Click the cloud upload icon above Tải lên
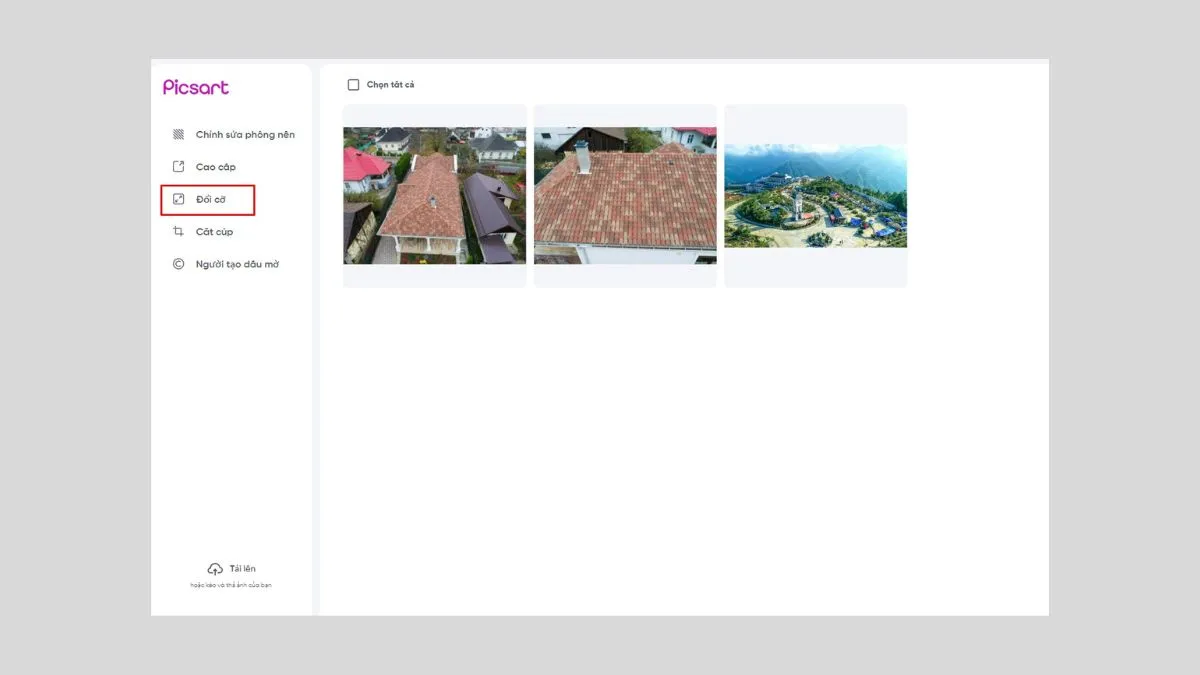Screen dimensions: 1200x675 (x=215, y=567)
